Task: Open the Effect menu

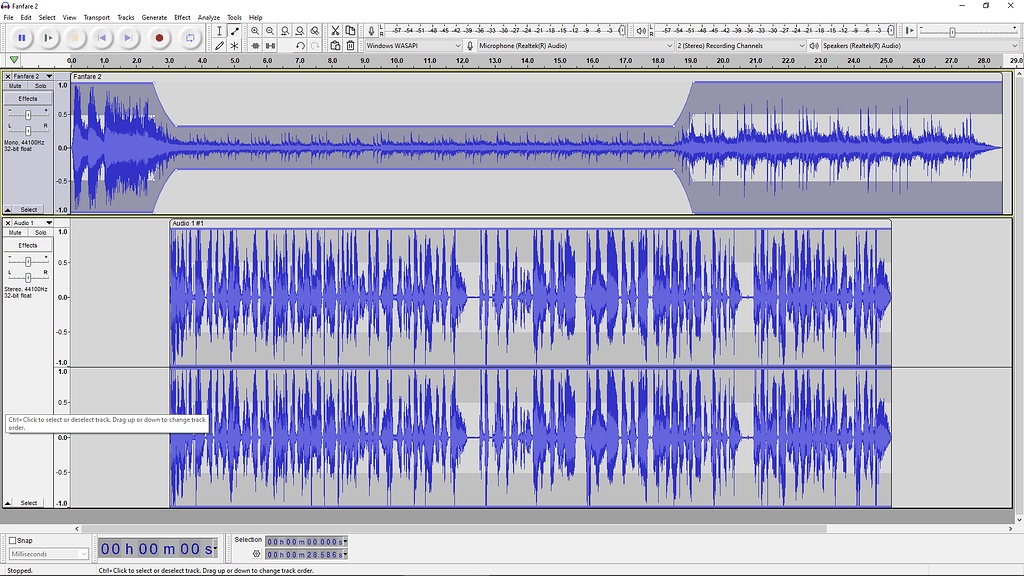Action: 181,16
